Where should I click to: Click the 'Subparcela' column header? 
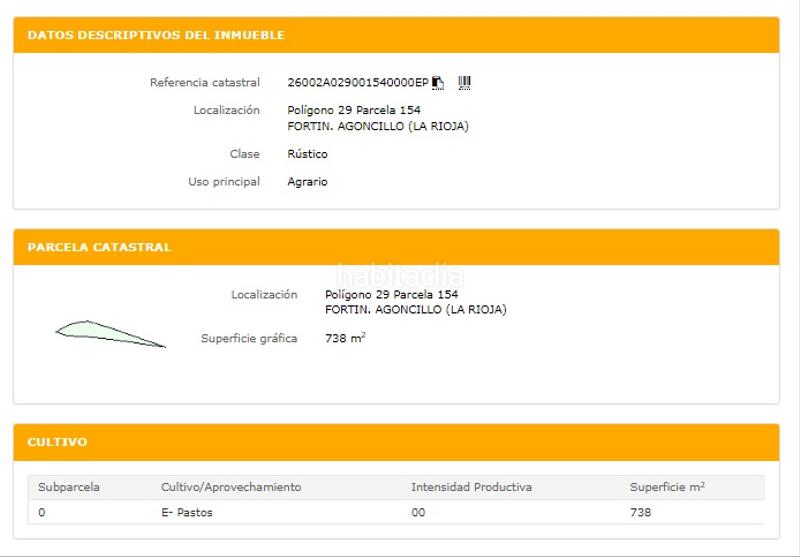point(69,487)
